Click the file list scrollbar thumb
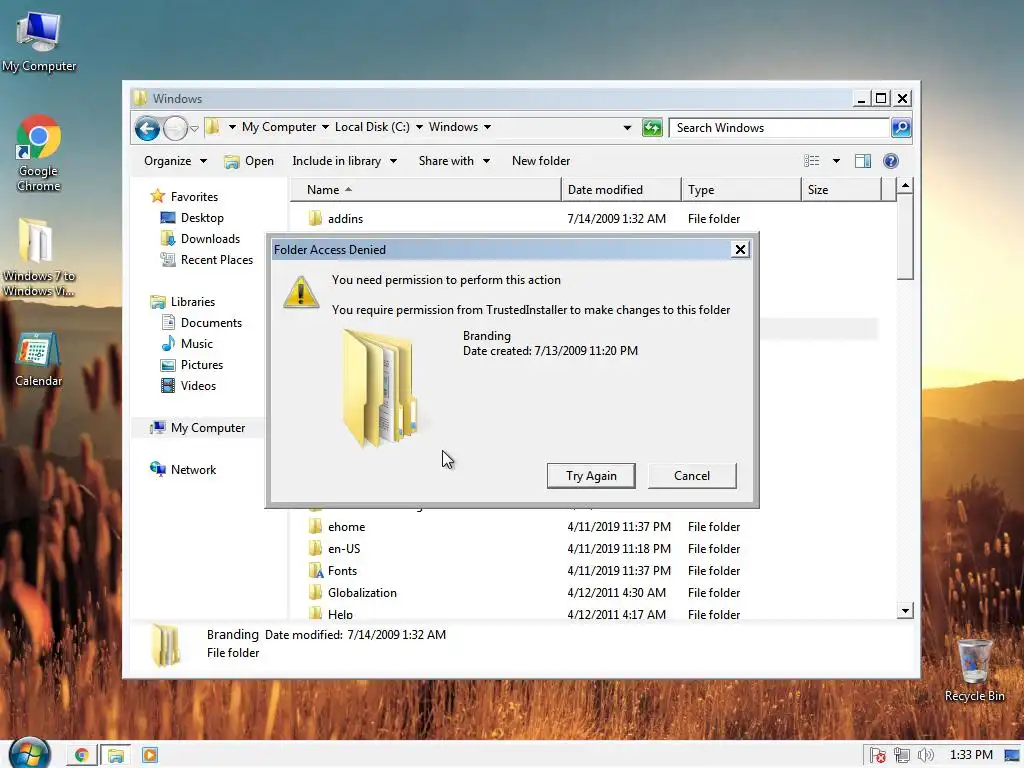The height and width of the screenshot is (768, 1024). tap(904, 236)
